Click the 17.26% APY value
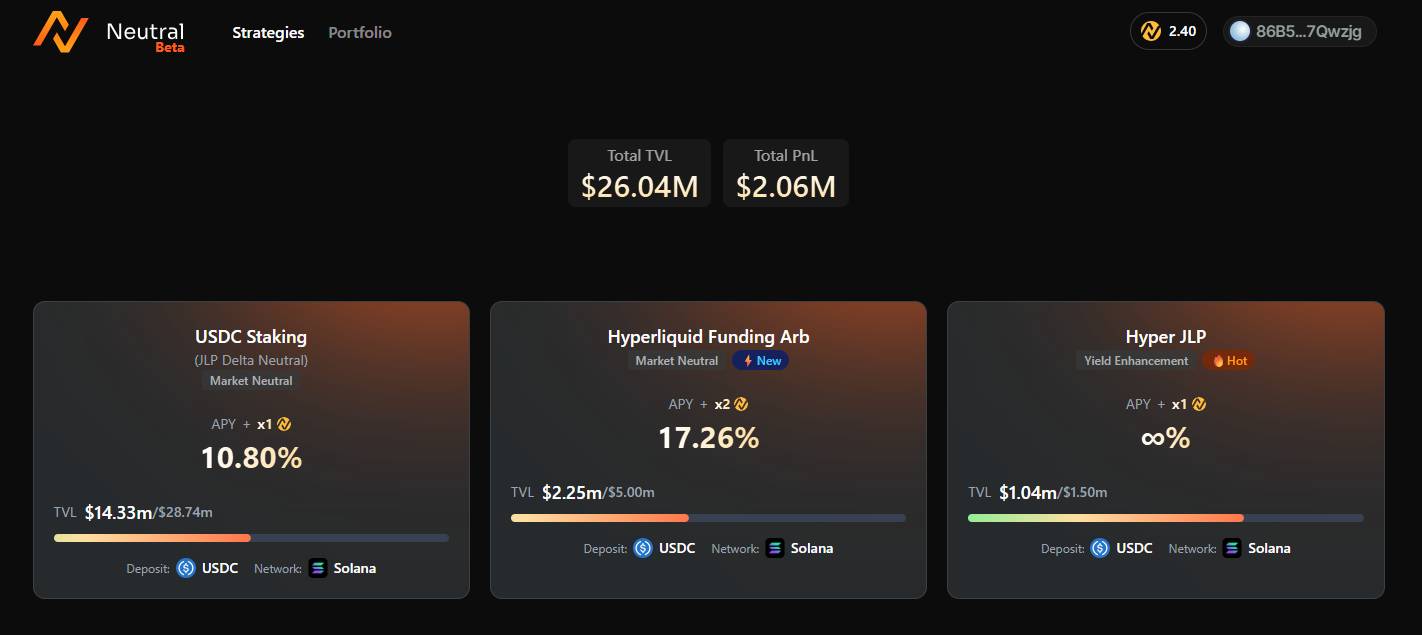Viewport: 1422px width, 635px height. coord(708,438)
